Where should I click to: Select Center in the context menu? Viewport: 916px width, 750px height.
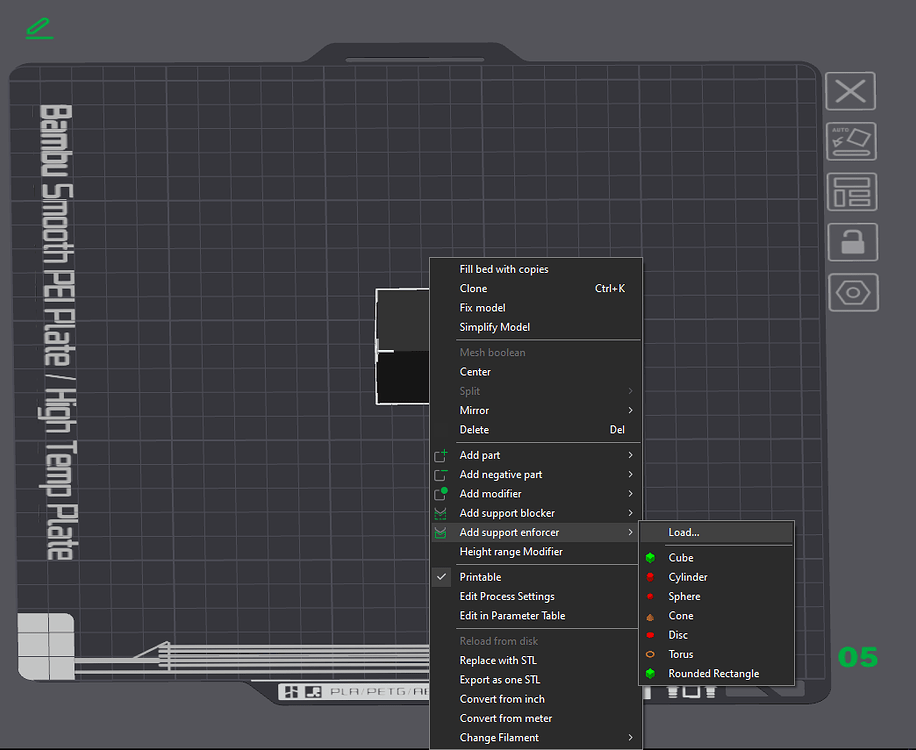tap(536, 371)
